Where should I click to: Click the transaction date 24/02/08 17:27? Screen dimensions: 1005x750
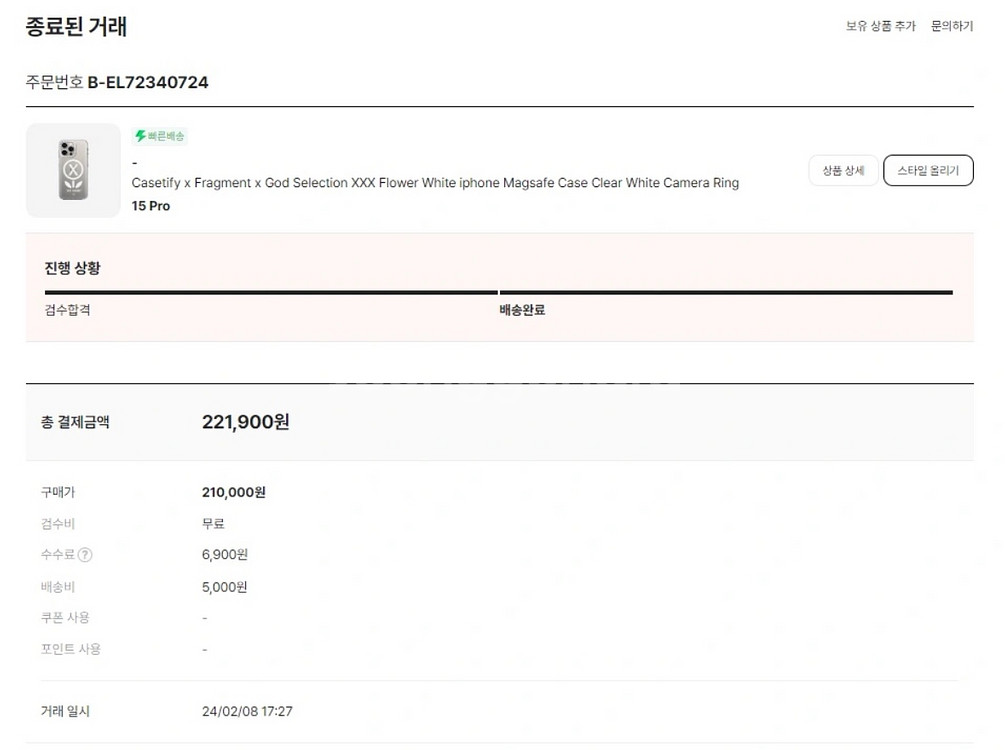click(x=247, y=712)
